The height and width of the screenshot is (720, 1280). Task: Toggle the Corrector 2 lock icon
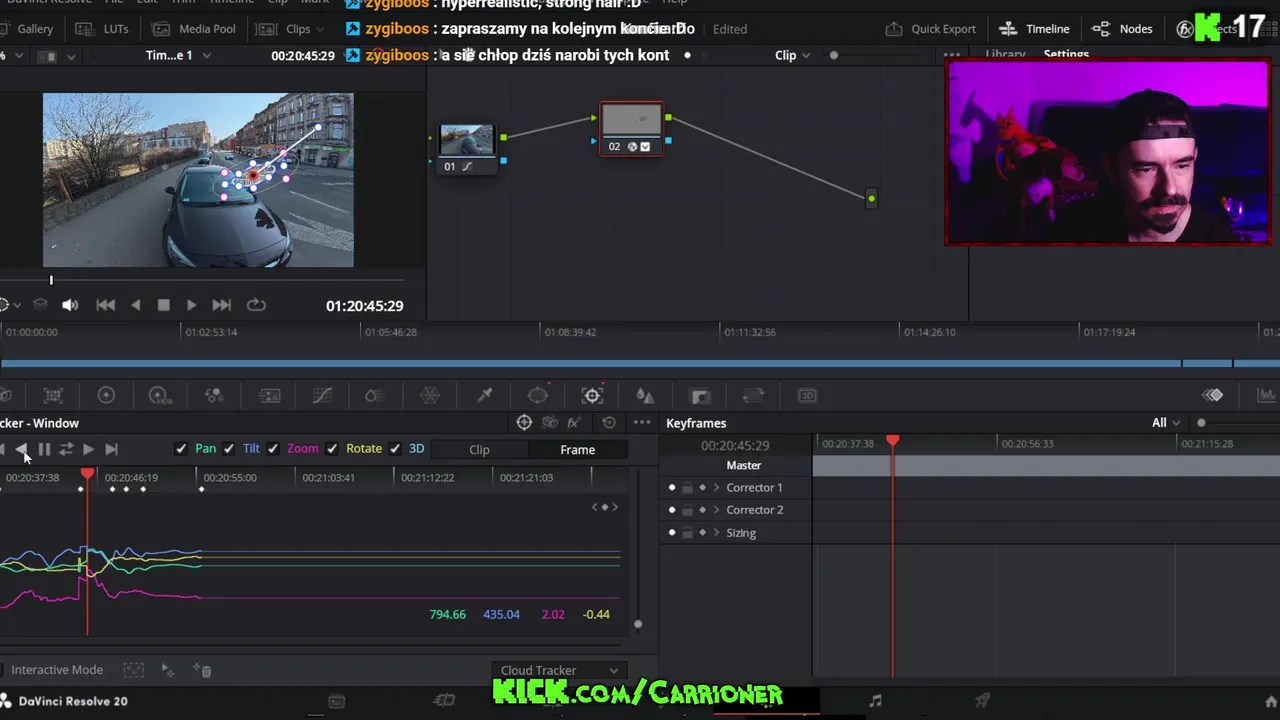point(687,510)
